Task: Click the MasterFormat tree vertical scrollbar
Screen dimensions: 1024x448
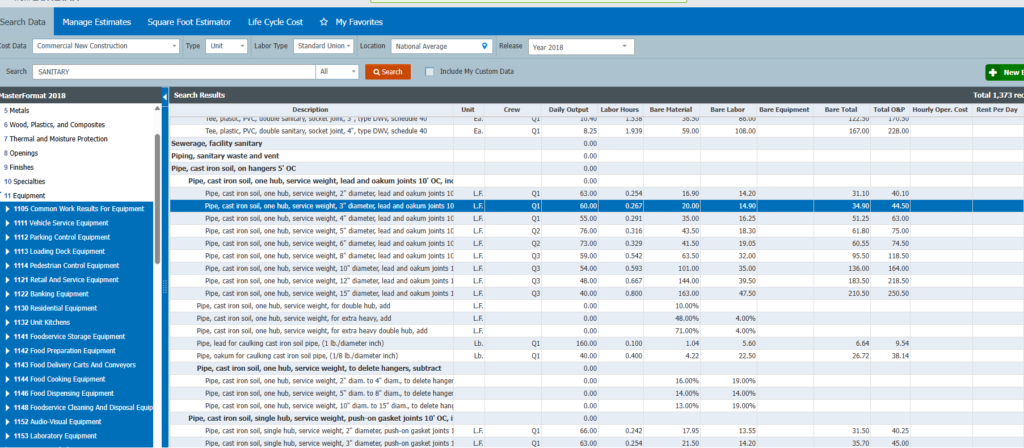Action: tap(157, 199)
